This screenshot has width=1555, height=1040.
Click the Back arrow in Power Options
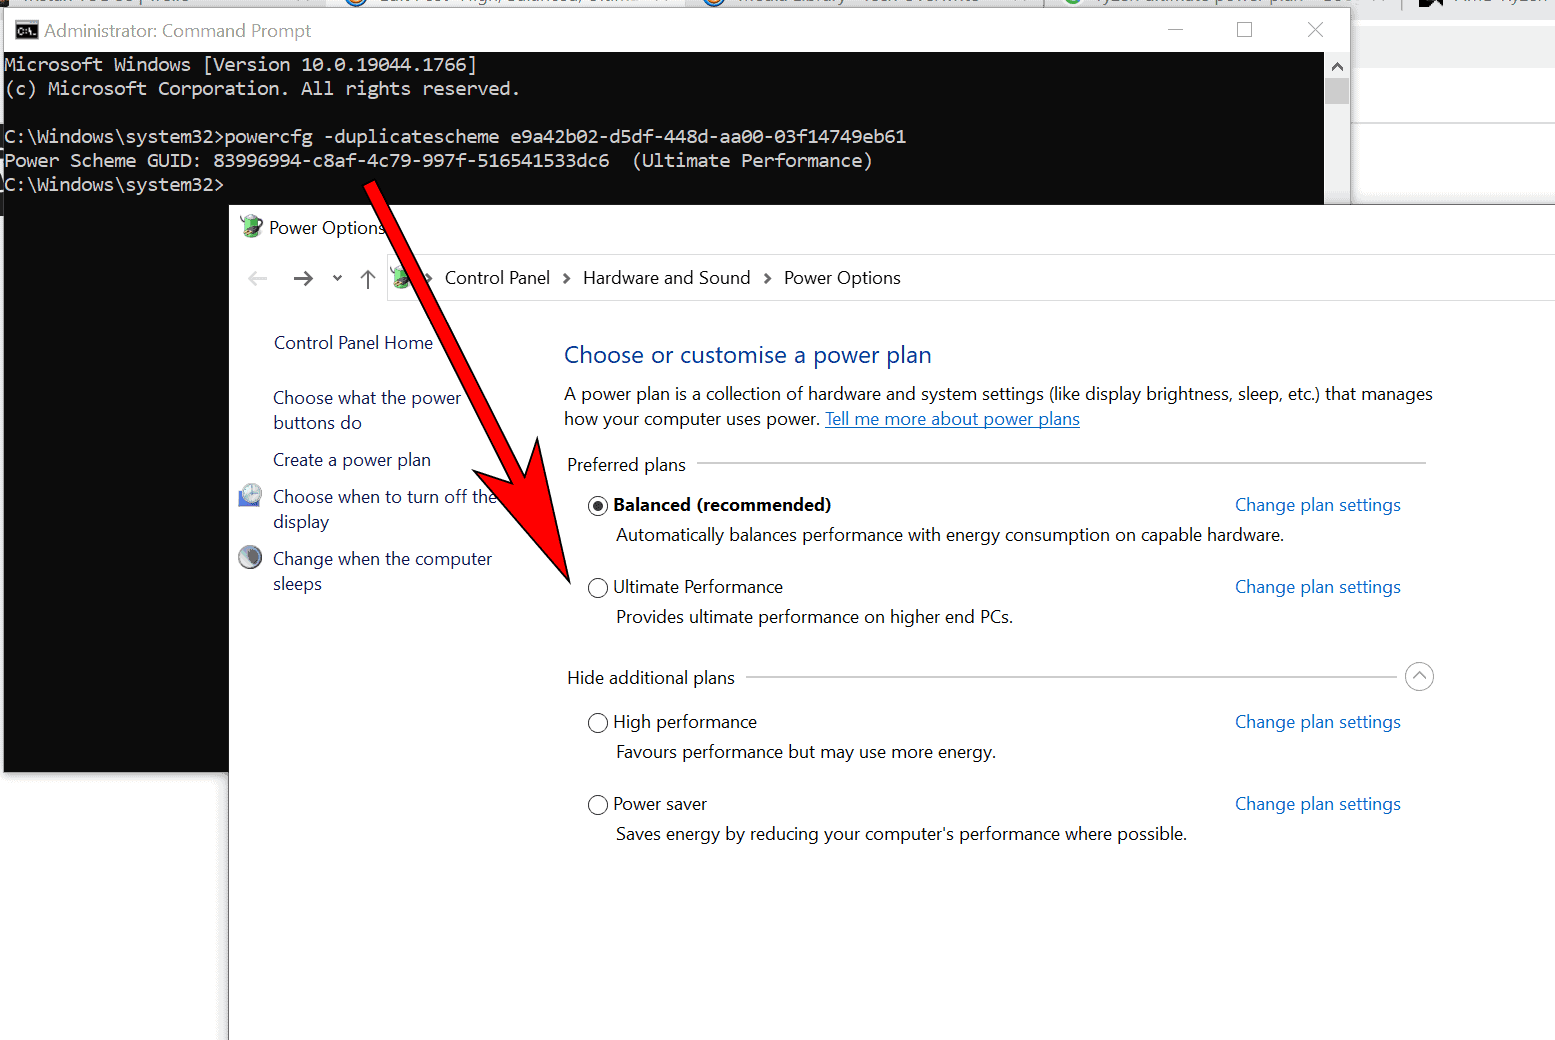[258, 278]
